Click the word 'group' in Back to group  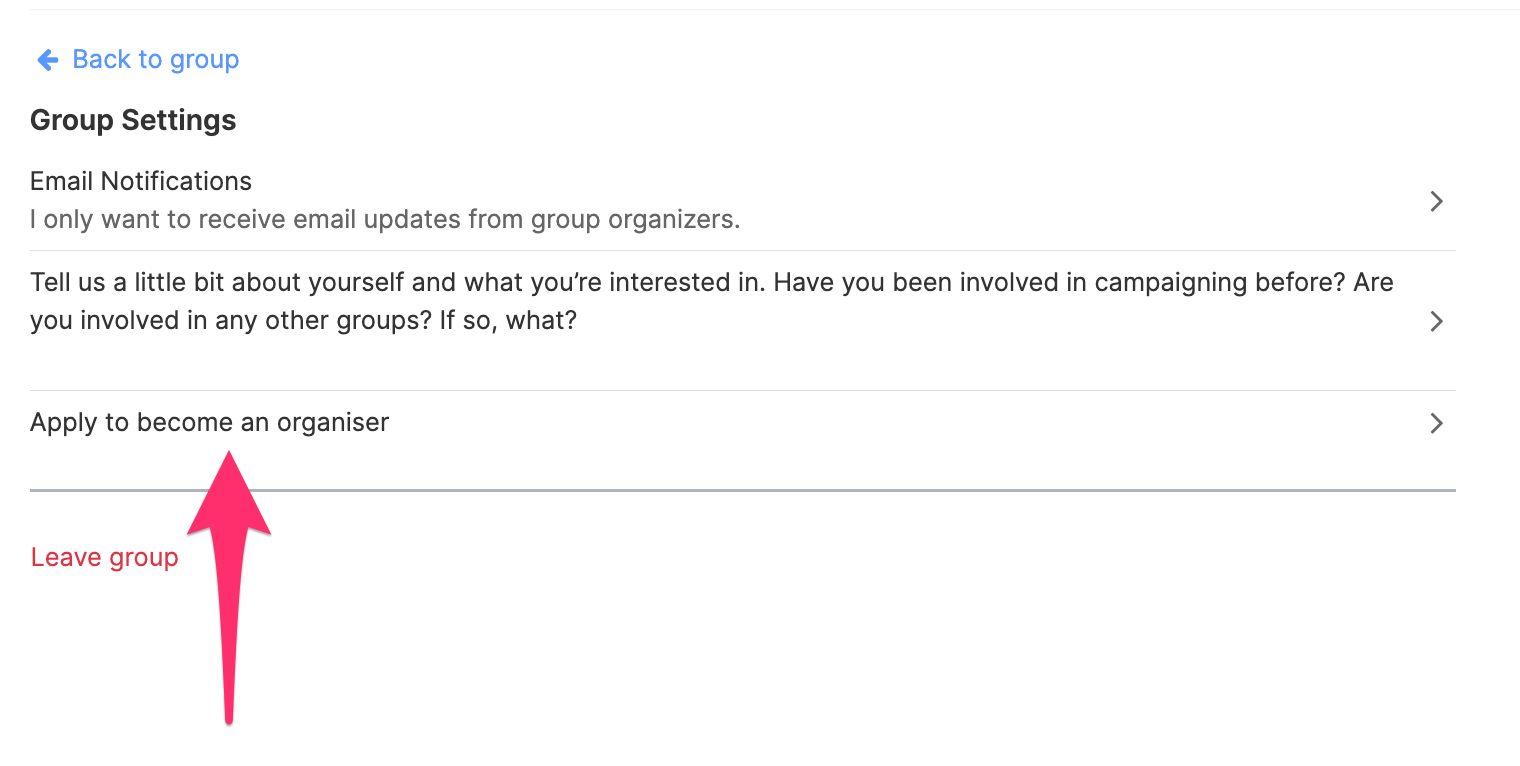204,60
